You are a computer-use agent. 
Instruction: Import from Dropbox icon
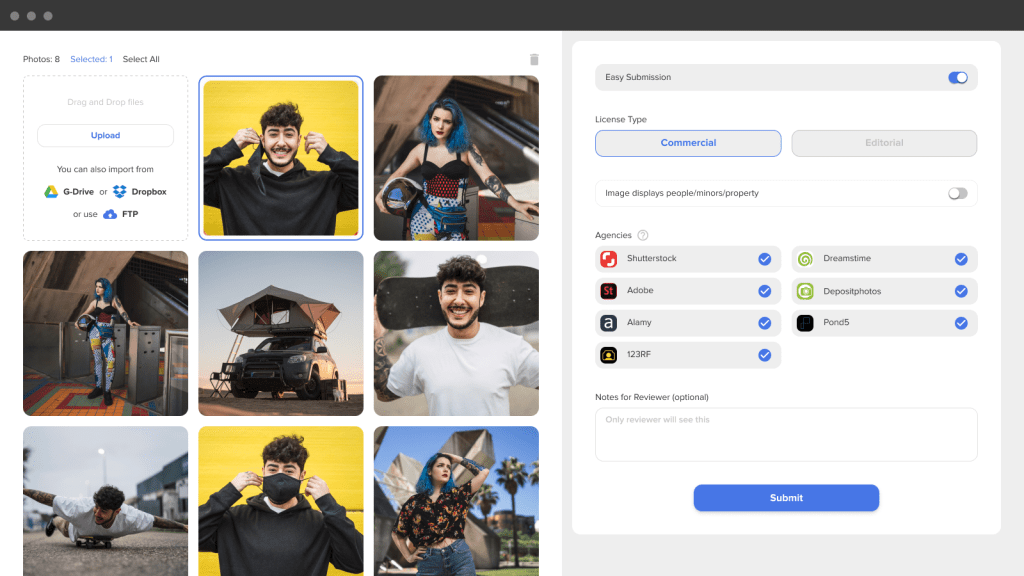[x=120, y=191]
